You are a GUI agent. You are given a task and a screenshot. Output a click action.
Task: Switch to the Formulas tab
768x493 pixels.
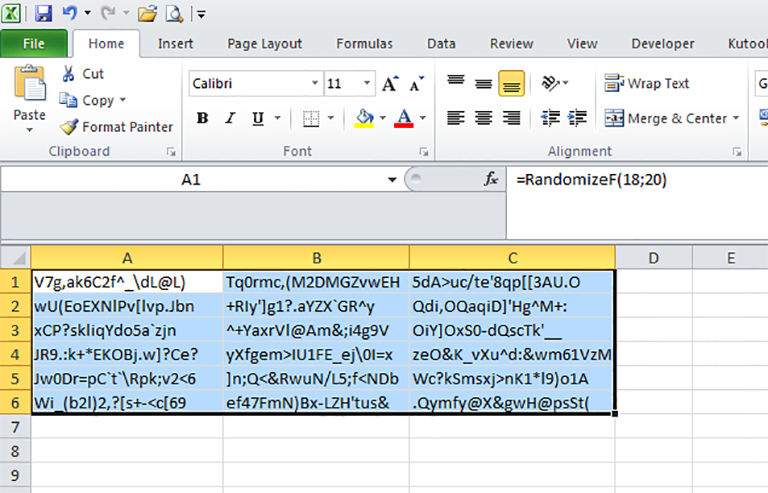(364, 44)
